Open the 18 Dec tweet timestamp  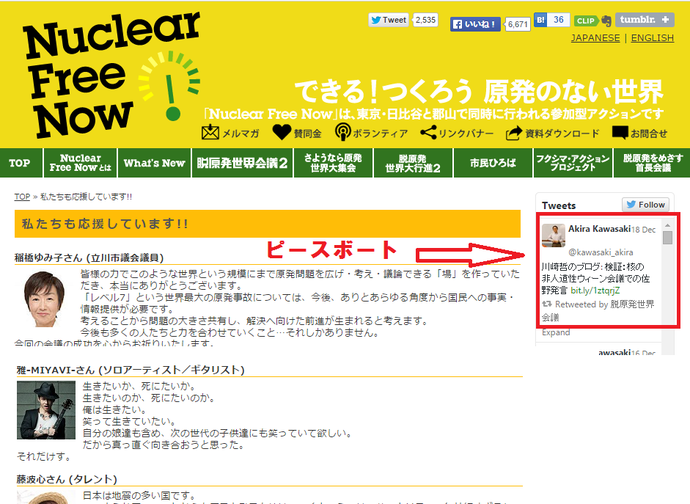pyautogui.click(x=643, y=230)
